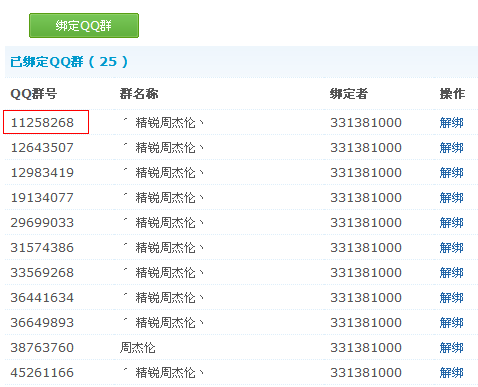Click binder 331381000 in row 36441634
Image resolution: width=478 pixels, height=387 pixels.
click(366, 298)
